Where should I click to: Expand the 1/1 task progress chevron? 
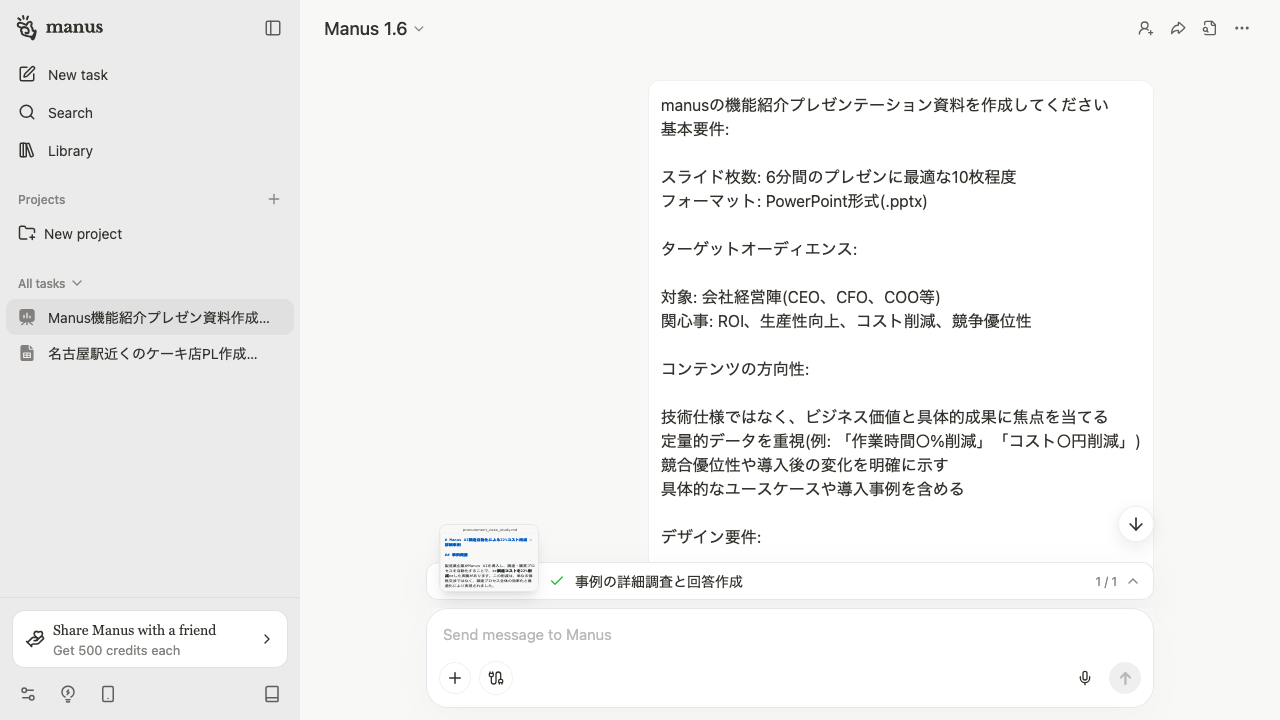tap(1133, 581)
